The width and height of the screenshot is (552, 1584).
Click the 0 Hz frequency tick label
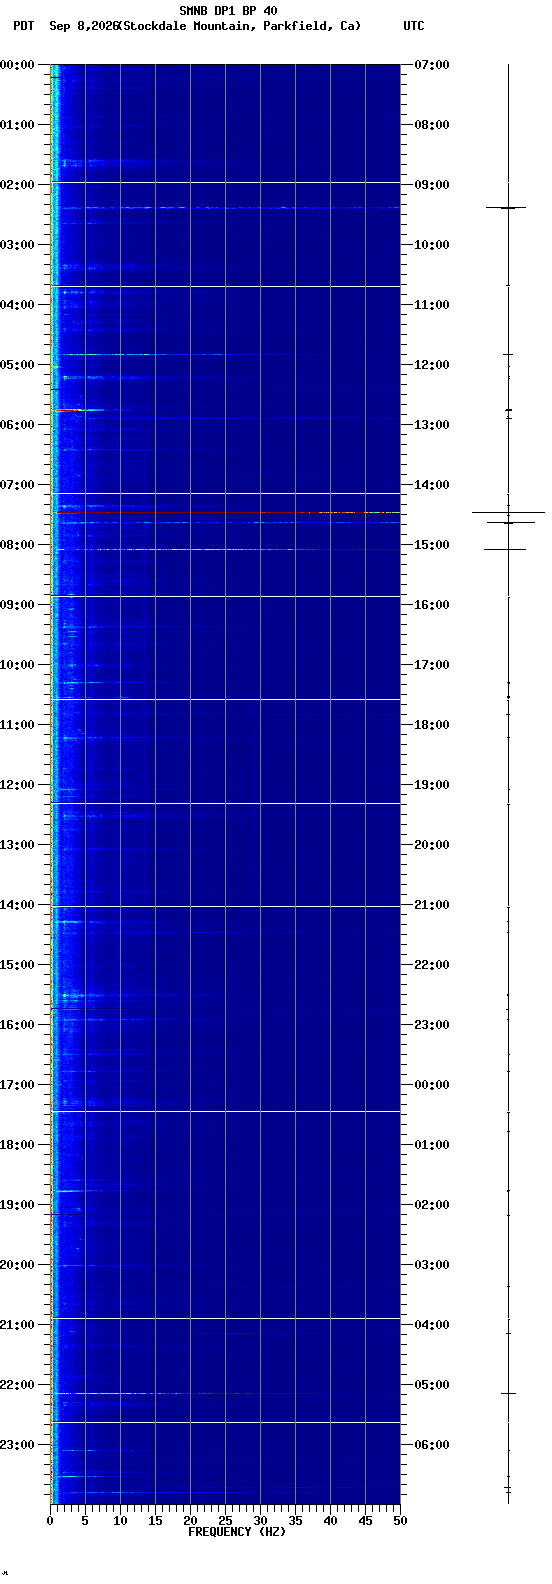[50, 1521]
